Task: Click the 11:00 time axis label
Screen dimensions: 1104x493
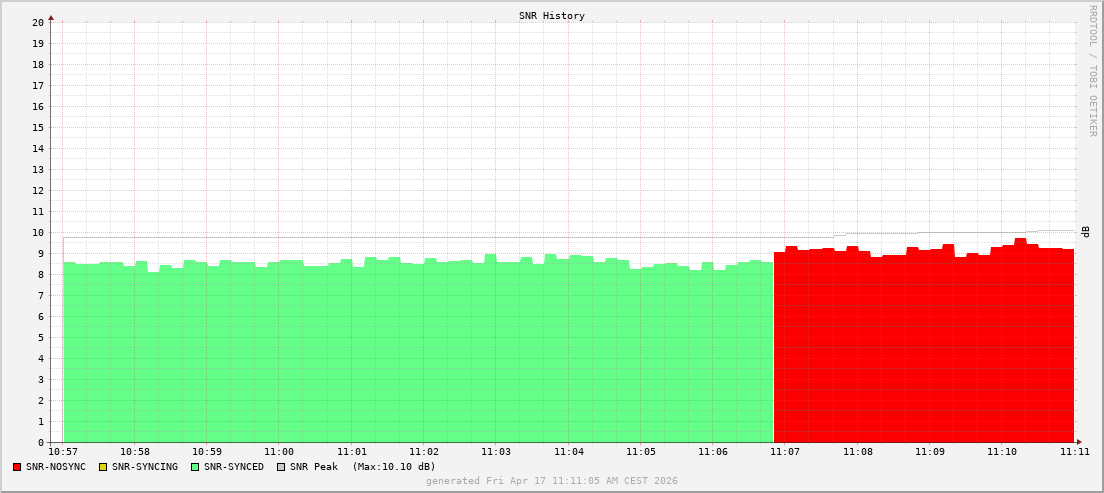Action: point(279,452)
